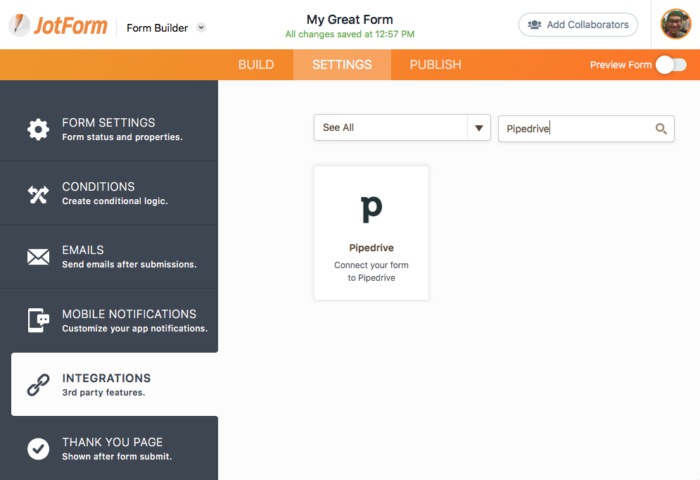Open MOBILE NOTIFICATIONS menu item
This screenshot has height=480, width=700.
[x=109, y=321]
